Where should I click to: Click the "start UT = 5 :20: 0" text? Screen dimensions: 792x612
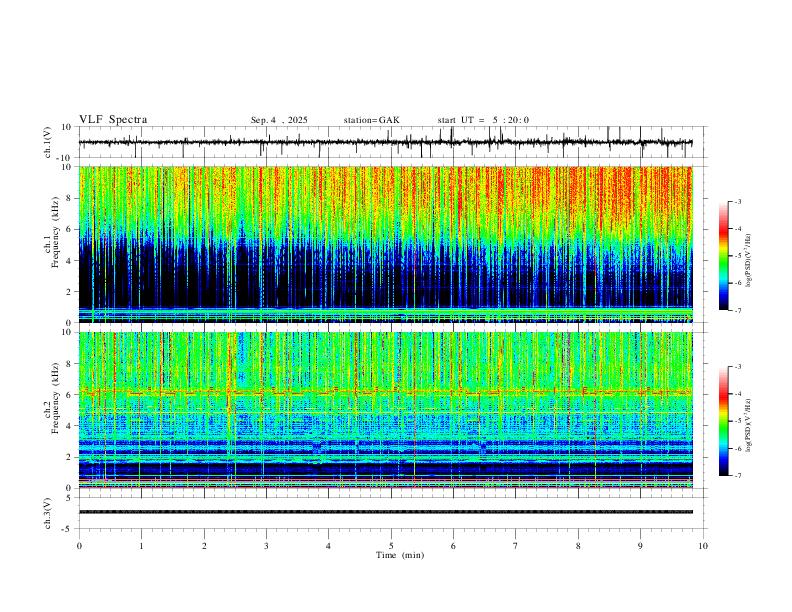(483, 120)
